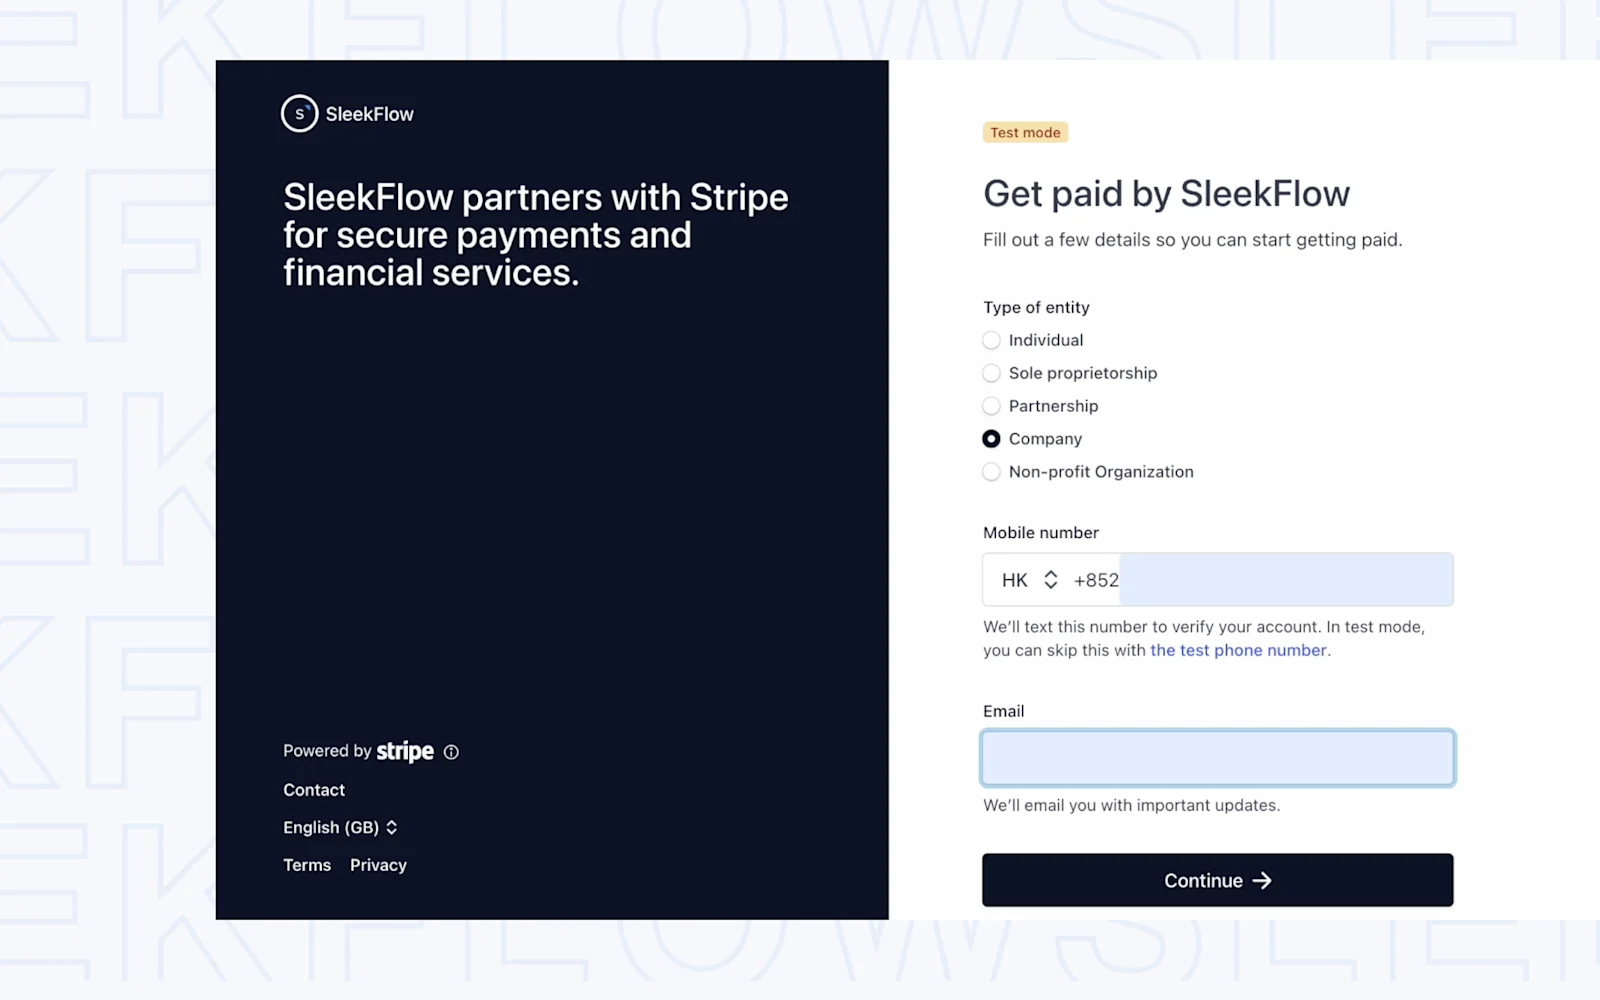This screenshot has height=1000, width=1600.
Task: Click the SleekFlow text next to the logo
Action: pyautogui.click(x=369, y=113)
